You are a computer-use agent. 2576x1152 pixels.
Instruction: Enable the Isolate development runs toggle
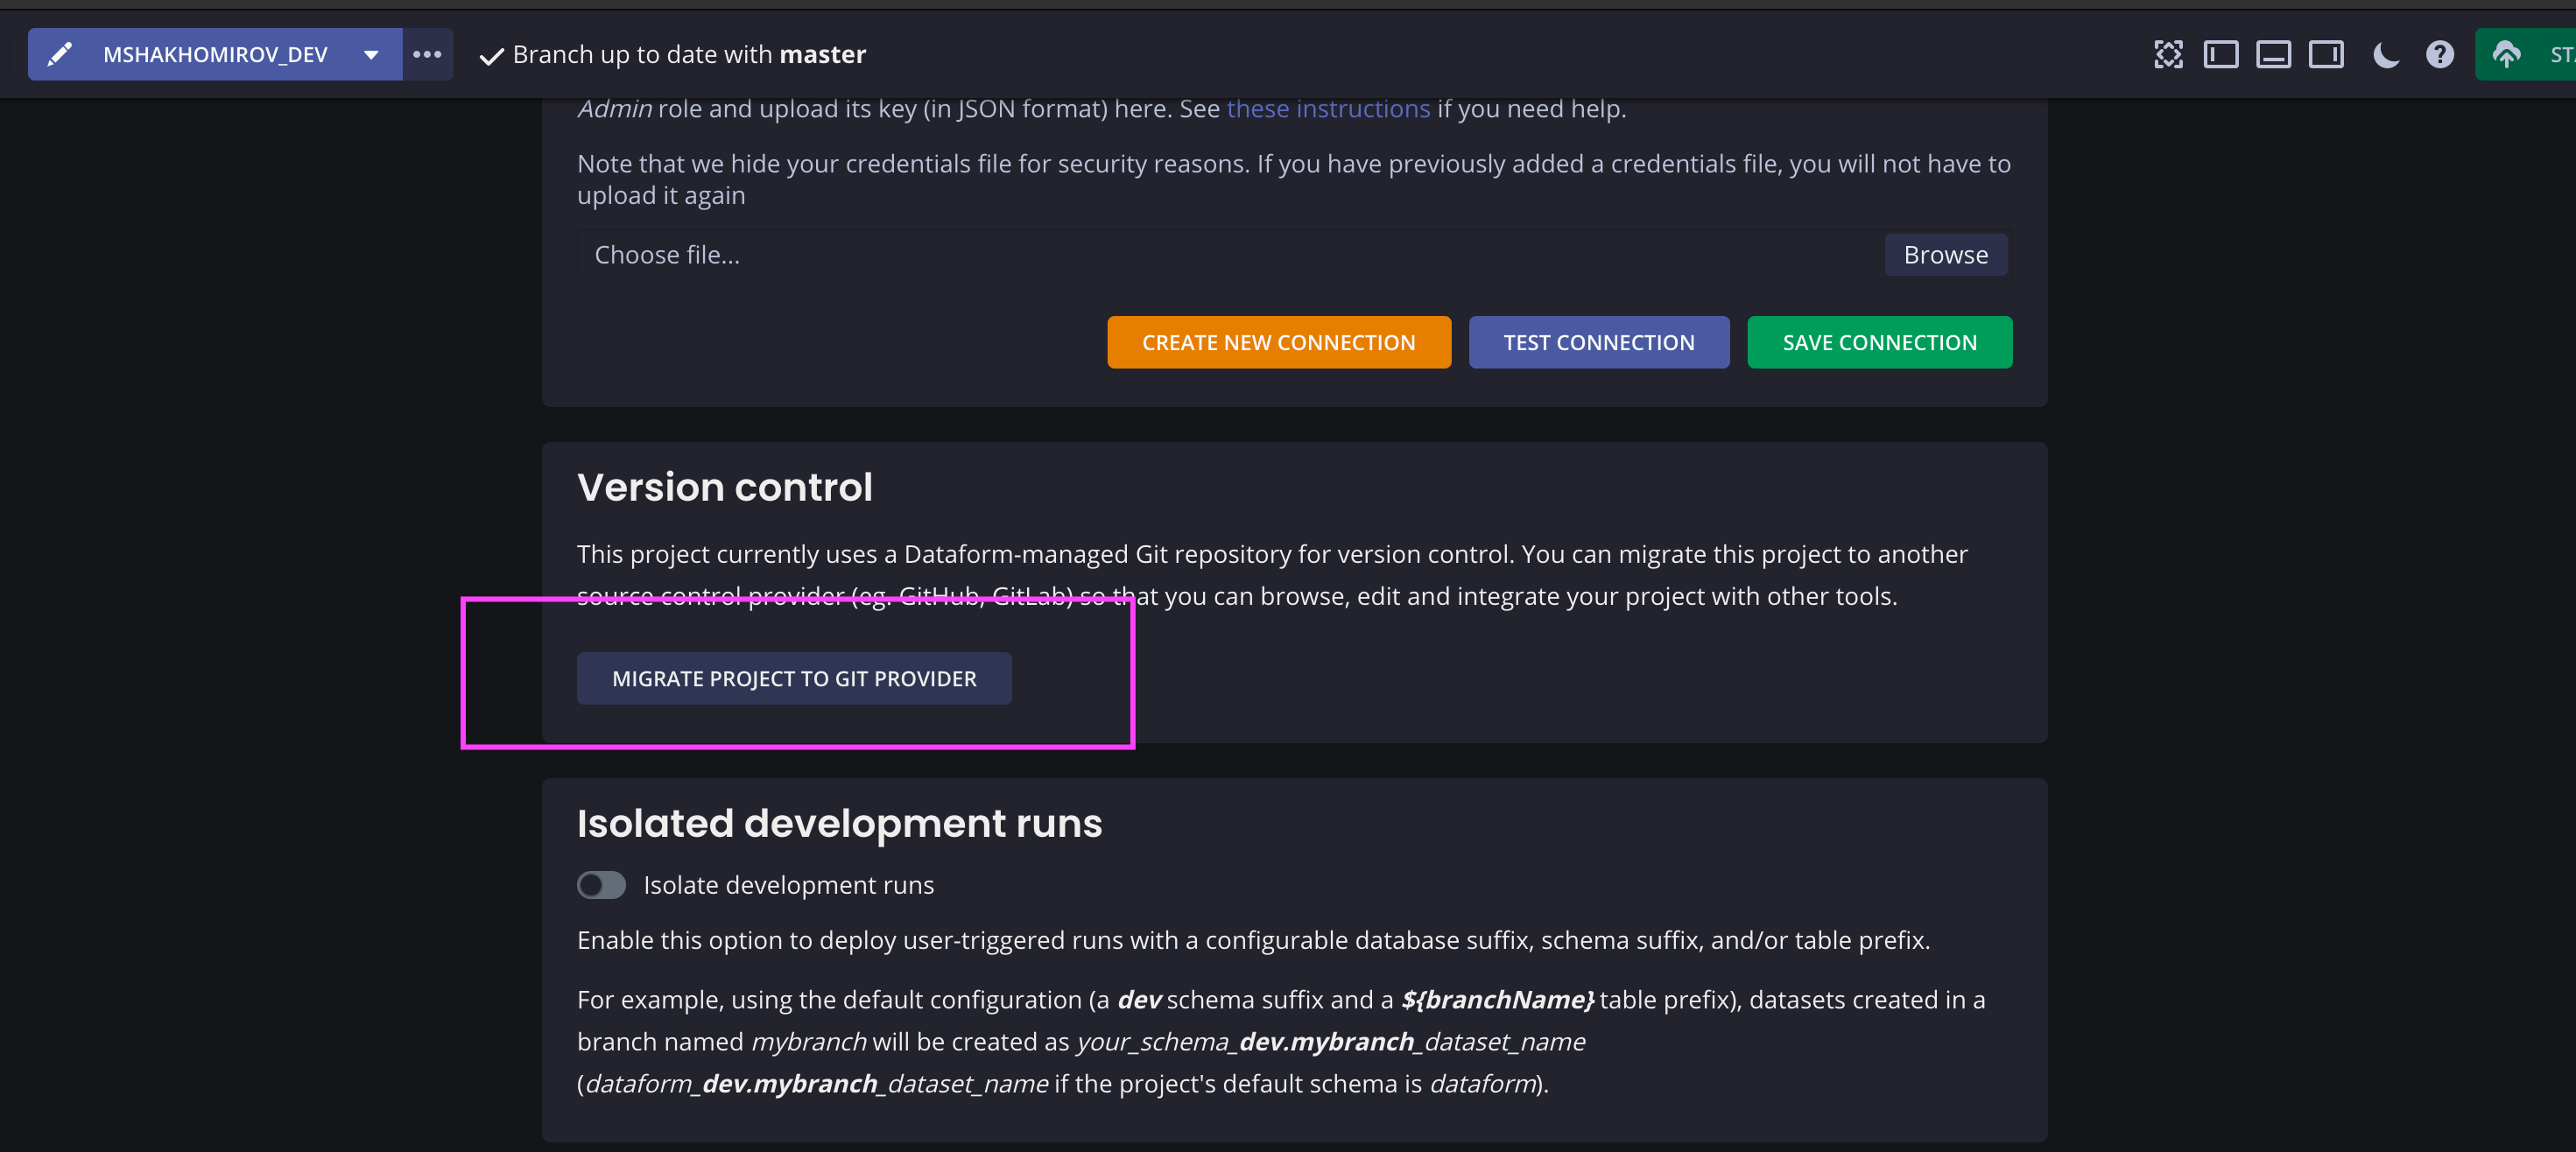601,885
